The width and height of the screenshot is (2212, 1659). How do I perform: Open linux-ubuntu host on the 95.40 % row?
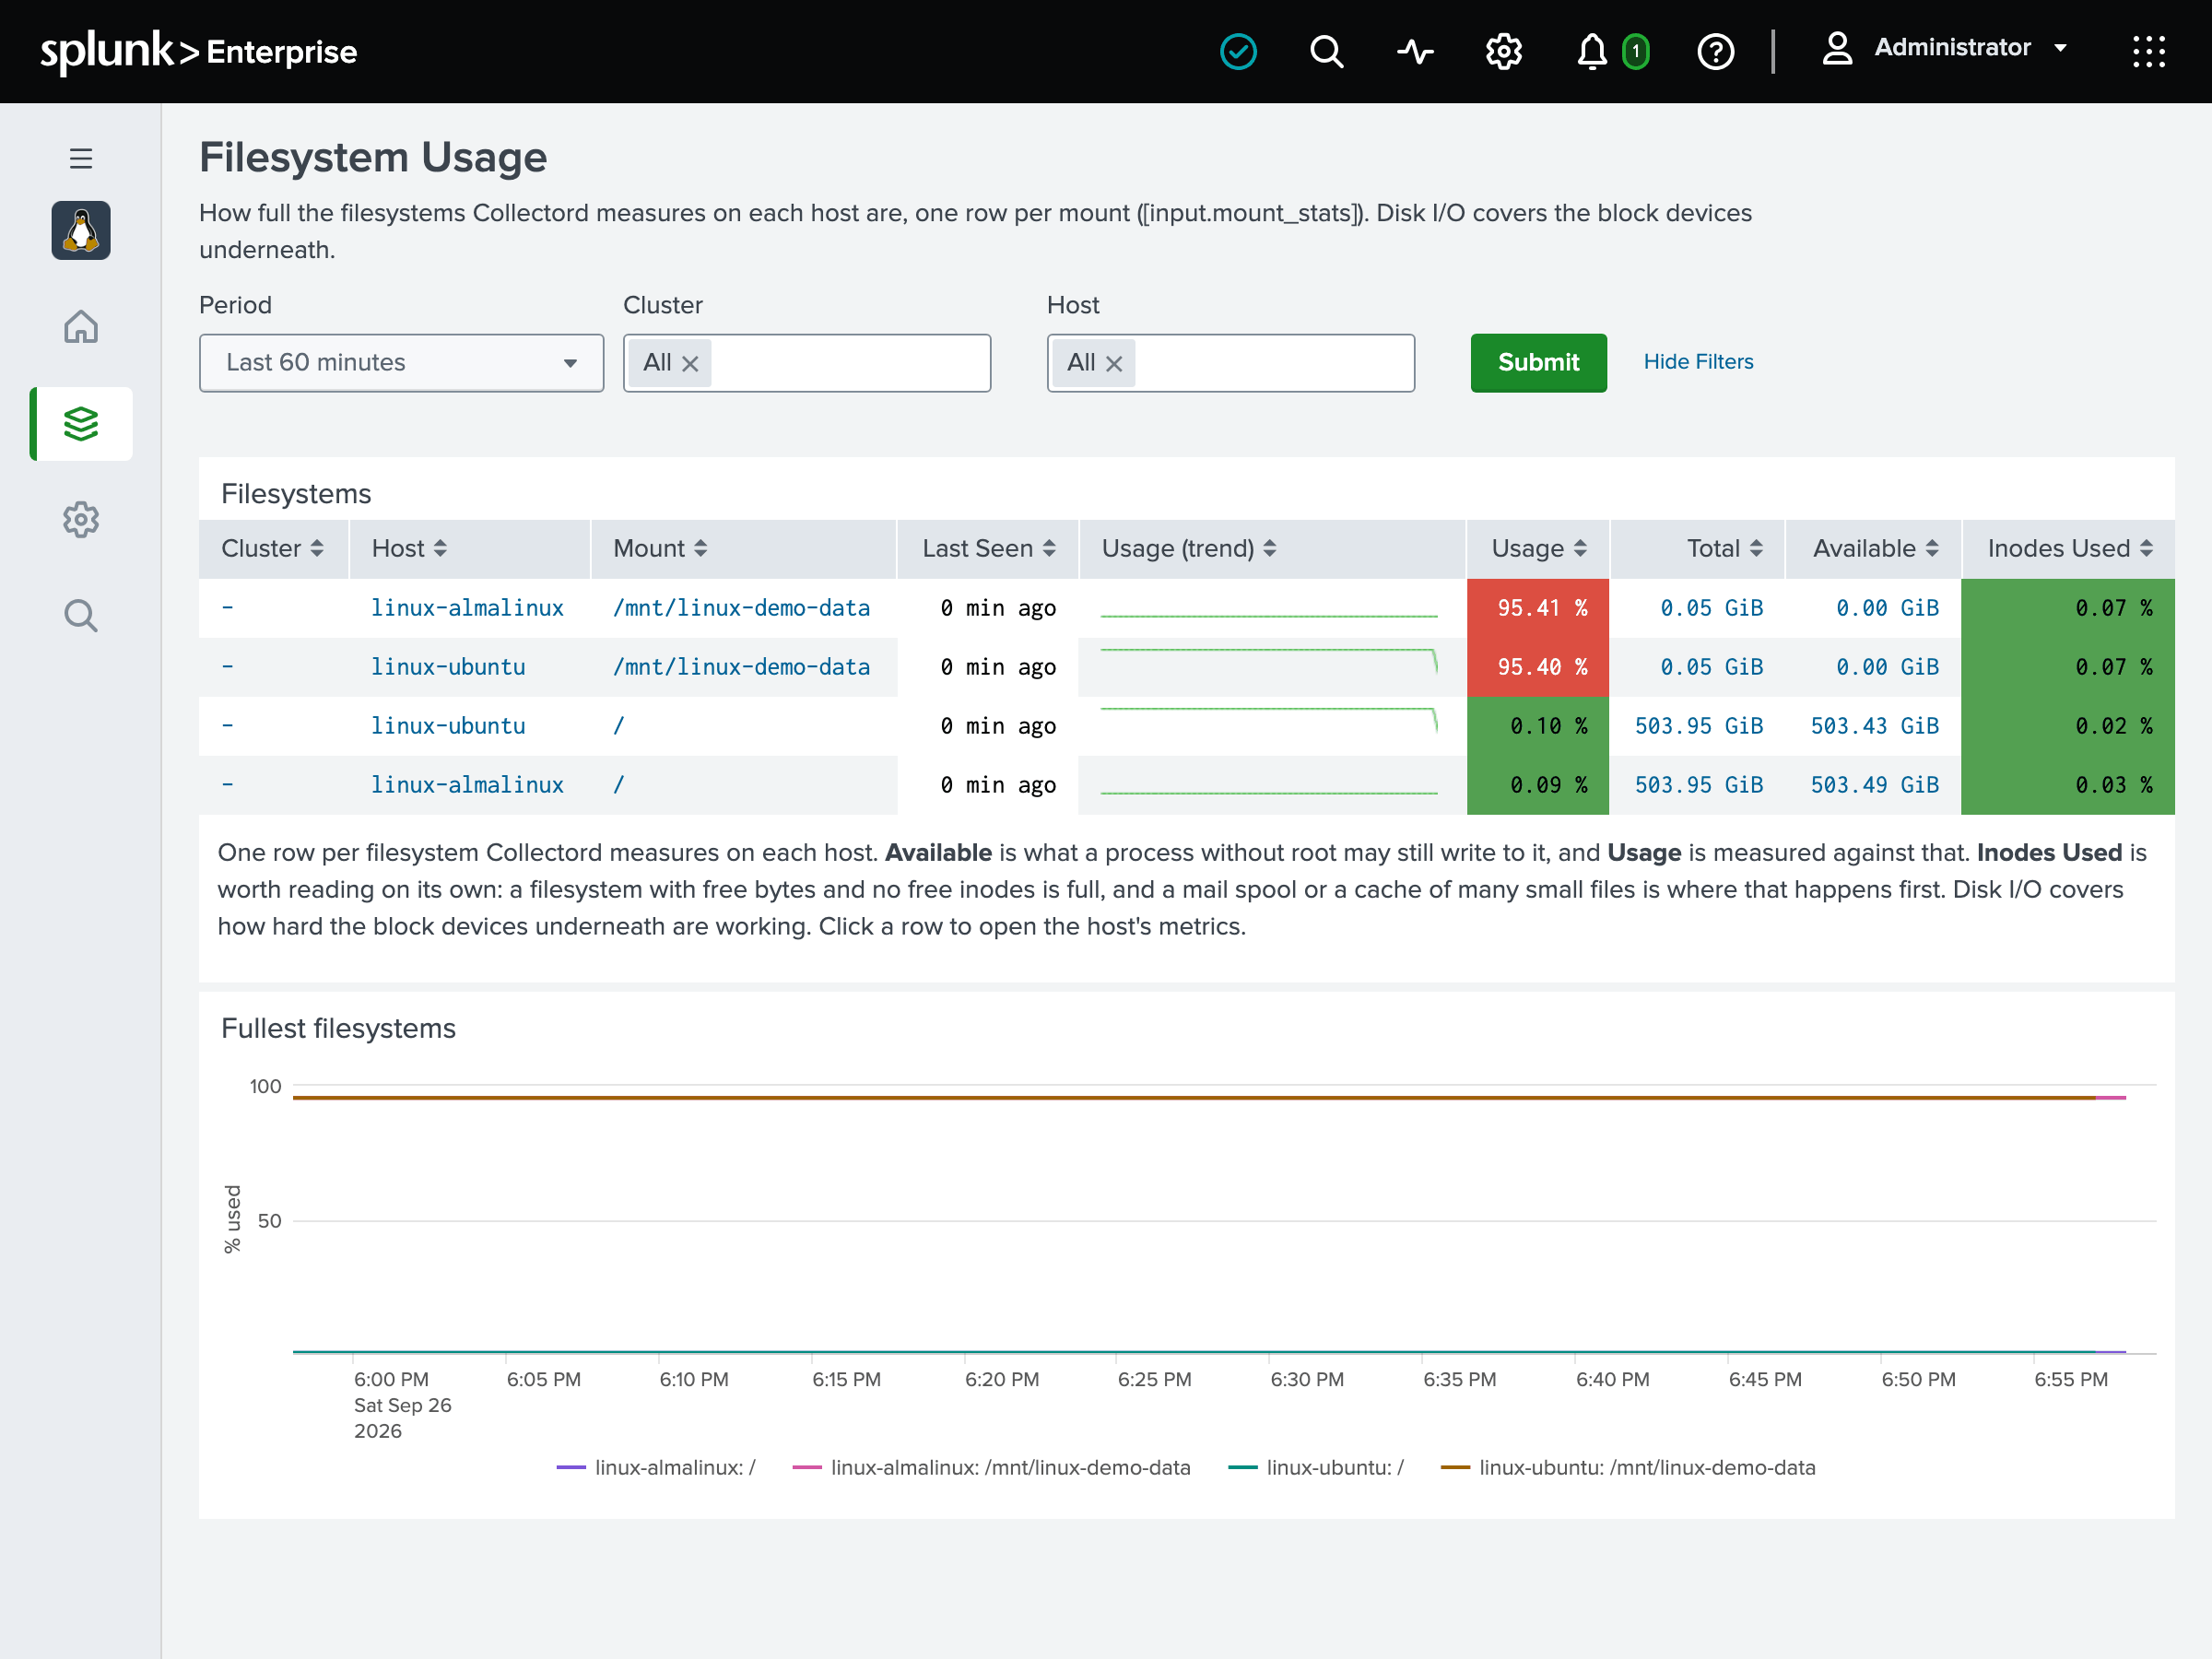point(448,667)
